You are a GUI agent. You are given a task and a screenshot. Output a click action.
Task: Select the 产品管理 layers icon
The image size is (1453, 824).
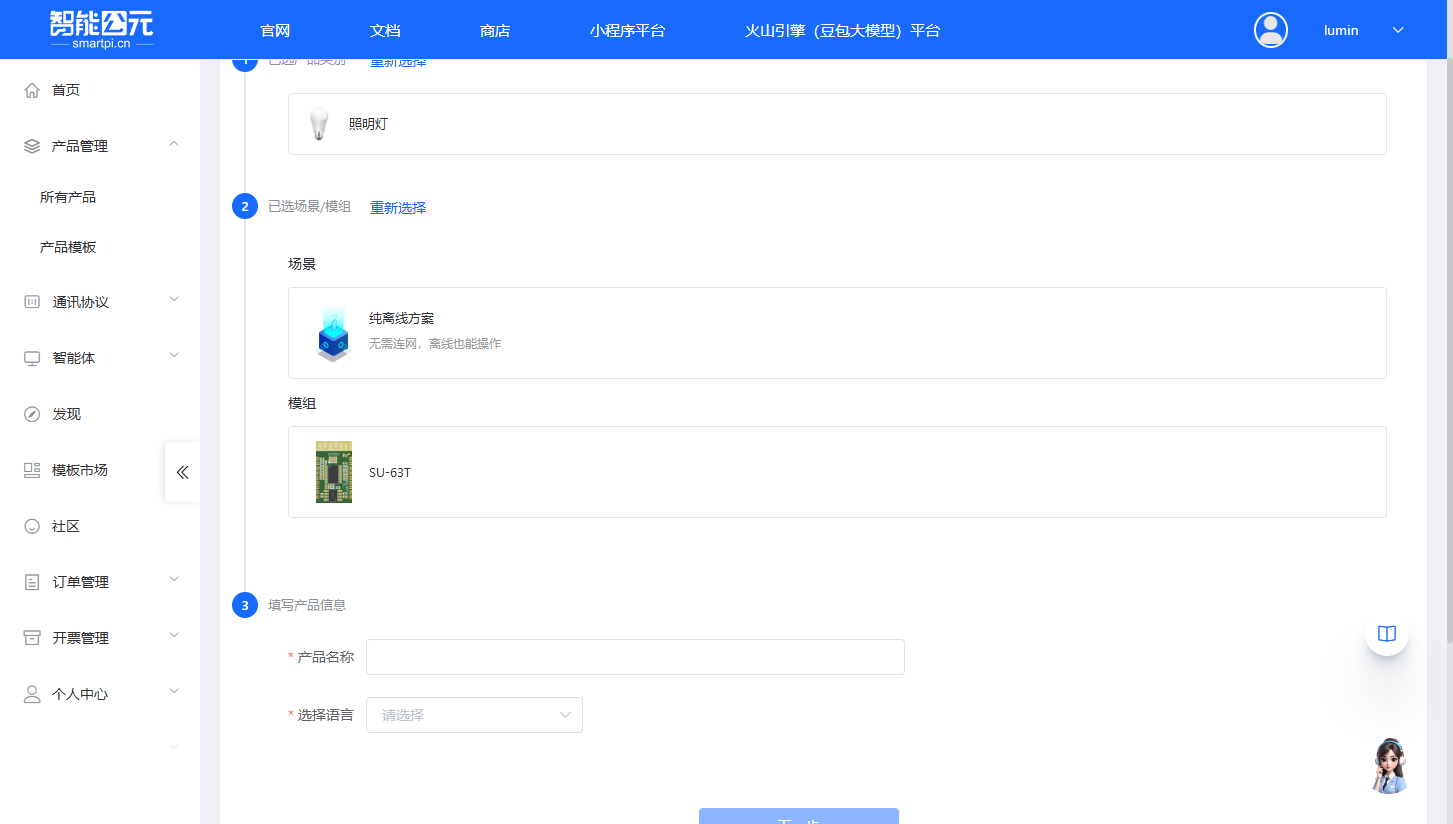coord(31,145)
